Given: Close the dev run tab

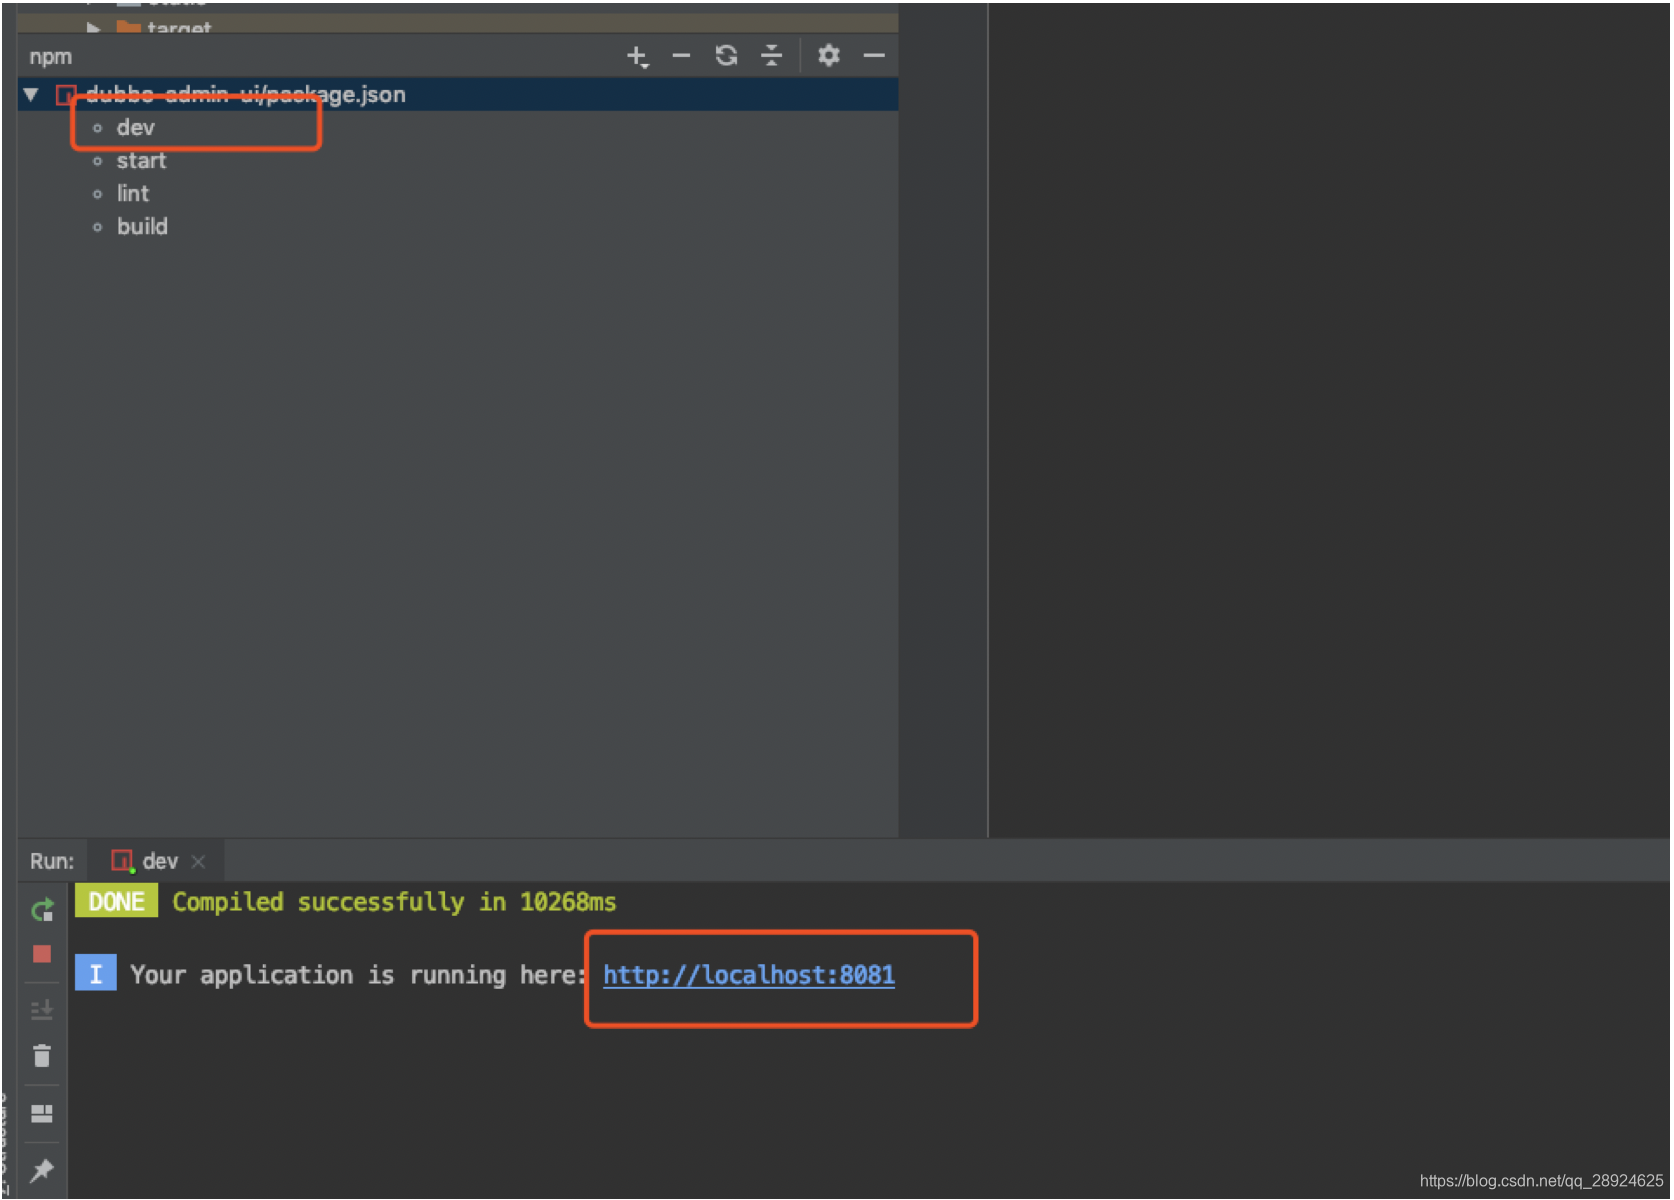Looking at the screenshot, I should [x=198, y=861].
